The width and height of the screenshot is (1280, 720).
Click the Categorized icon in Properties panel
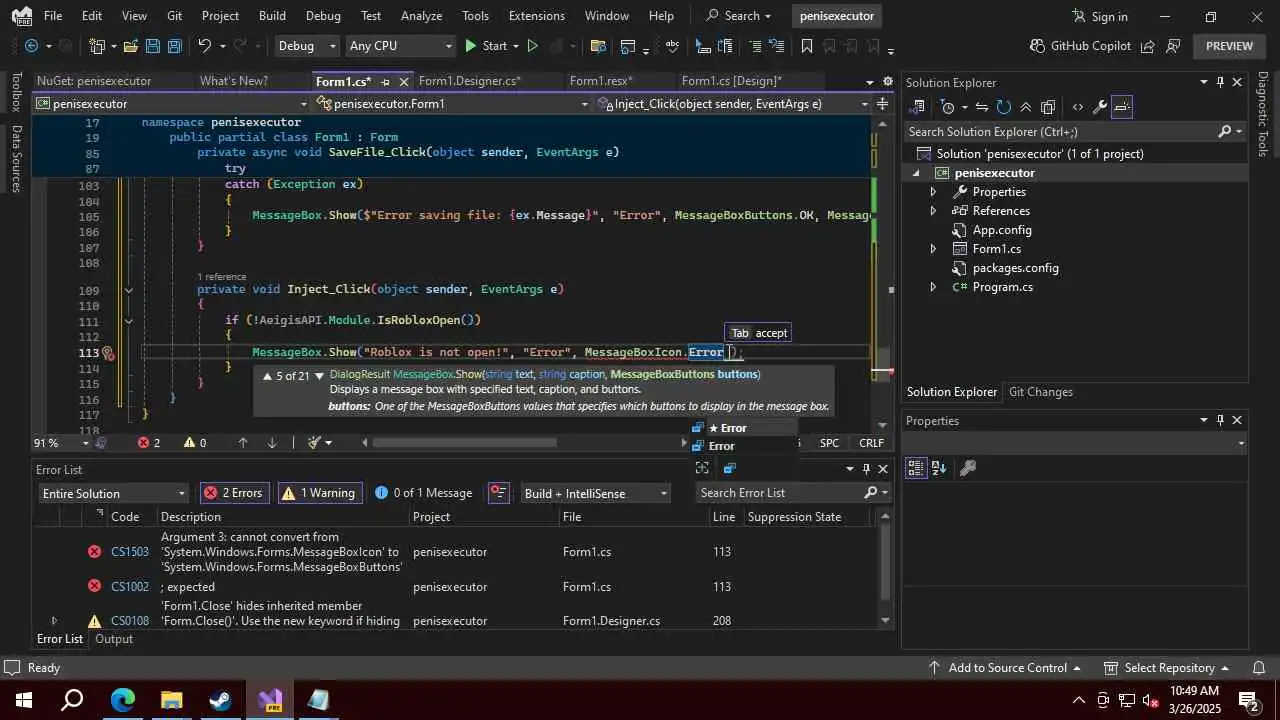tap(916, 468)
